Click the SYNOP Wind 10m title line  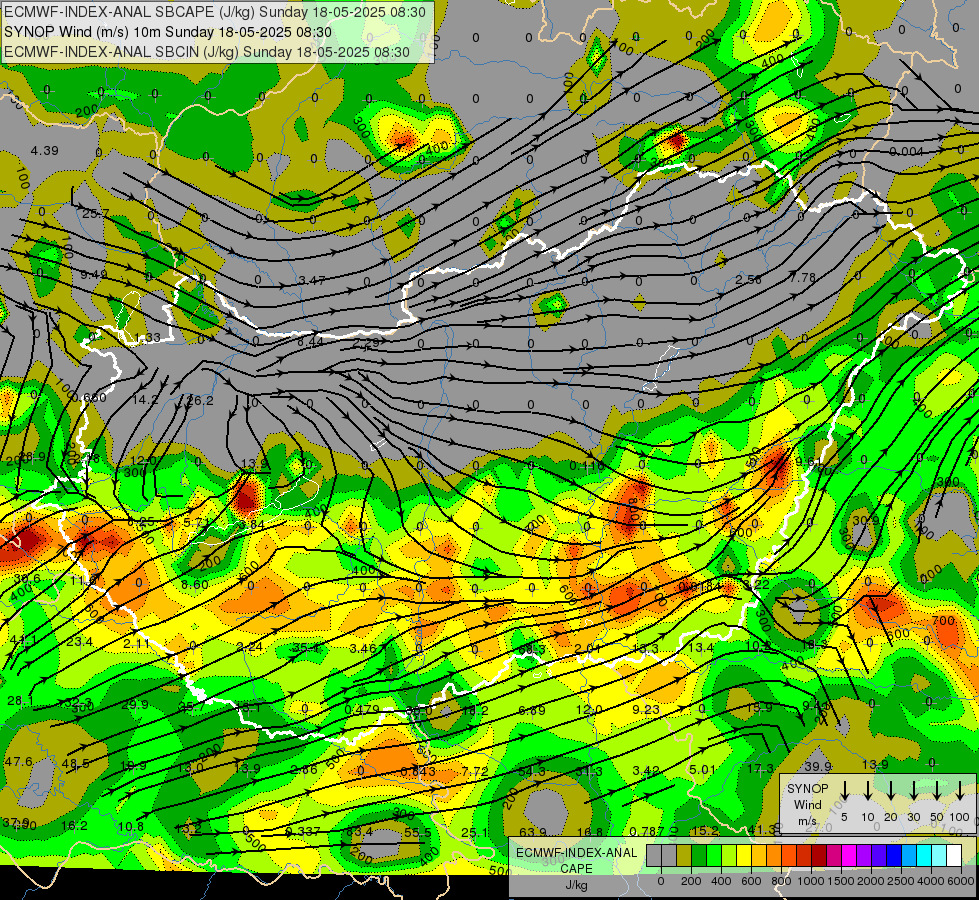(x=168, y=32)
